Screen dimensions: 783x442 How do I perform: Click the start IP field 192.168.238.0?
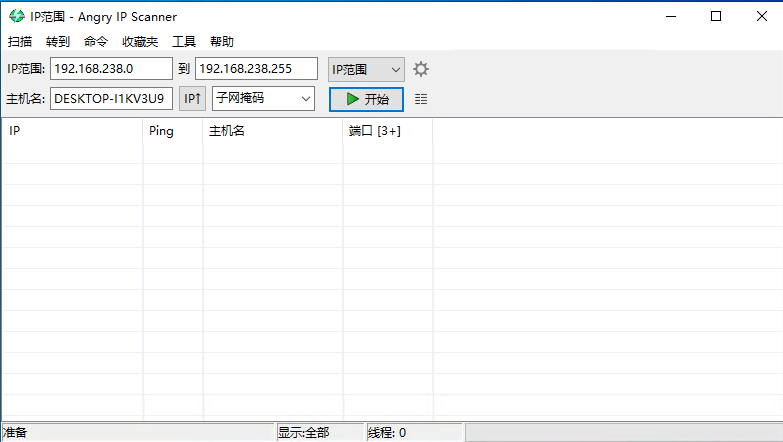click(111, 68)
